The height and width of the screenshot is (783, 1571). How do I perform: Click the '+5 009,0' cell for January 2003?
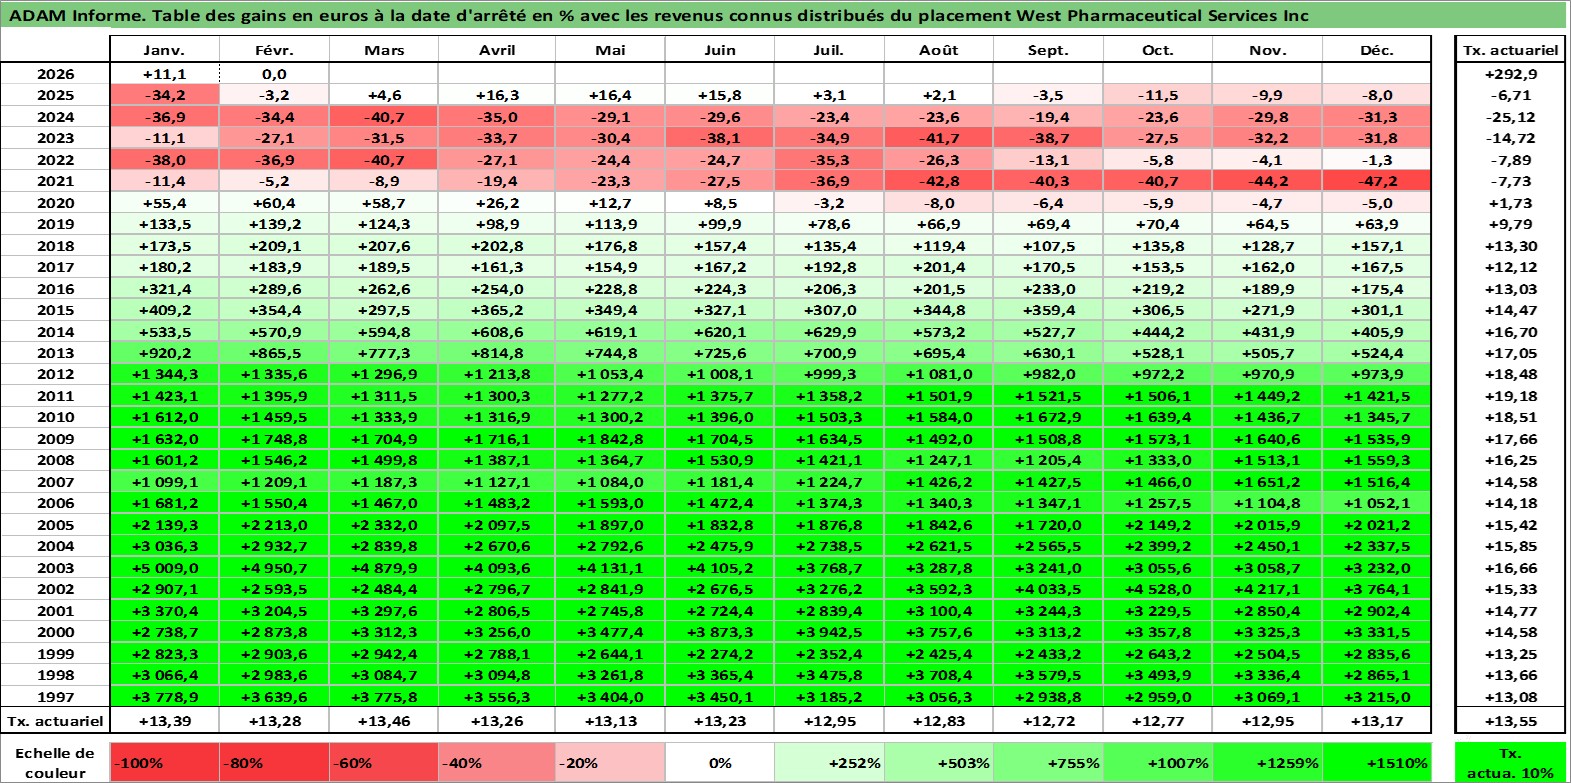click(164, 568)
